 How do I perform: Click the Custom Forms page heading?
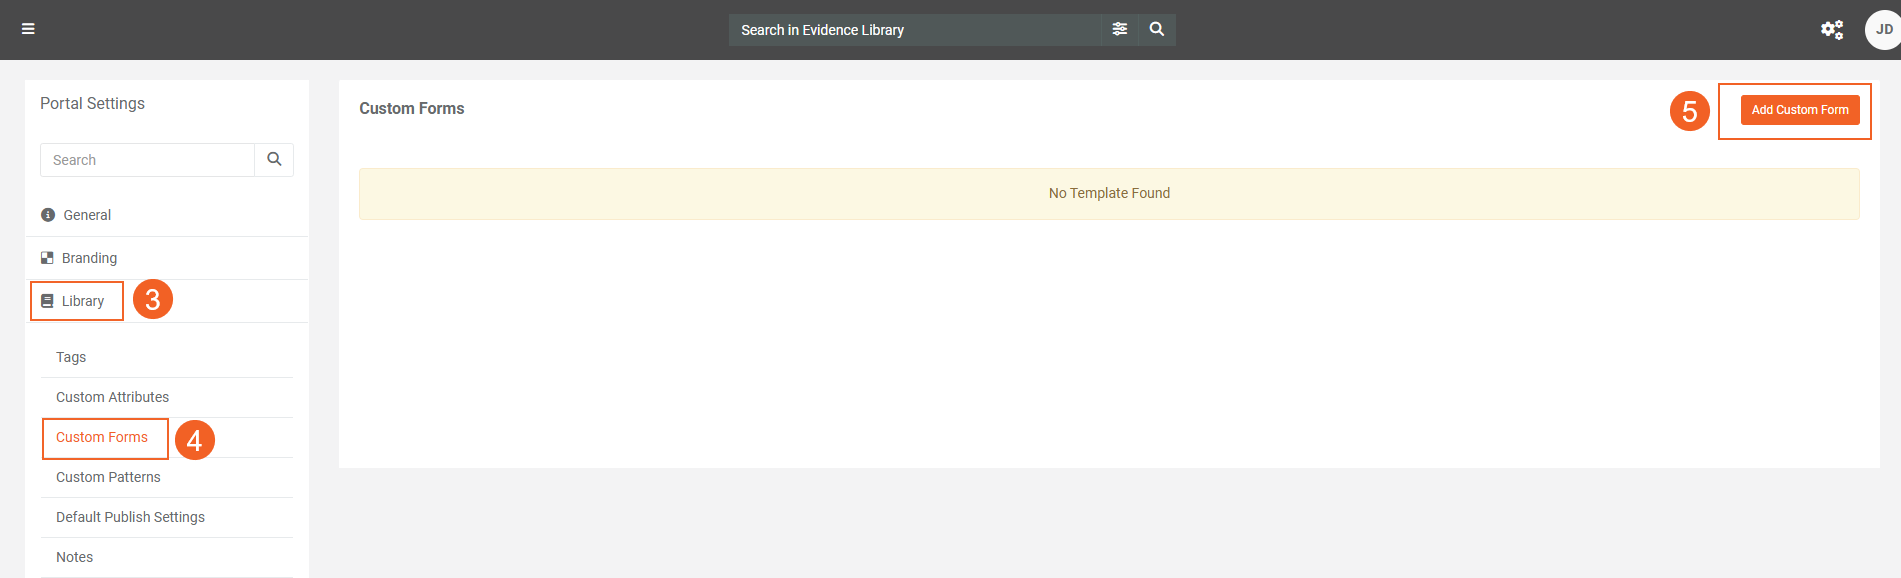tap(412, 108)
